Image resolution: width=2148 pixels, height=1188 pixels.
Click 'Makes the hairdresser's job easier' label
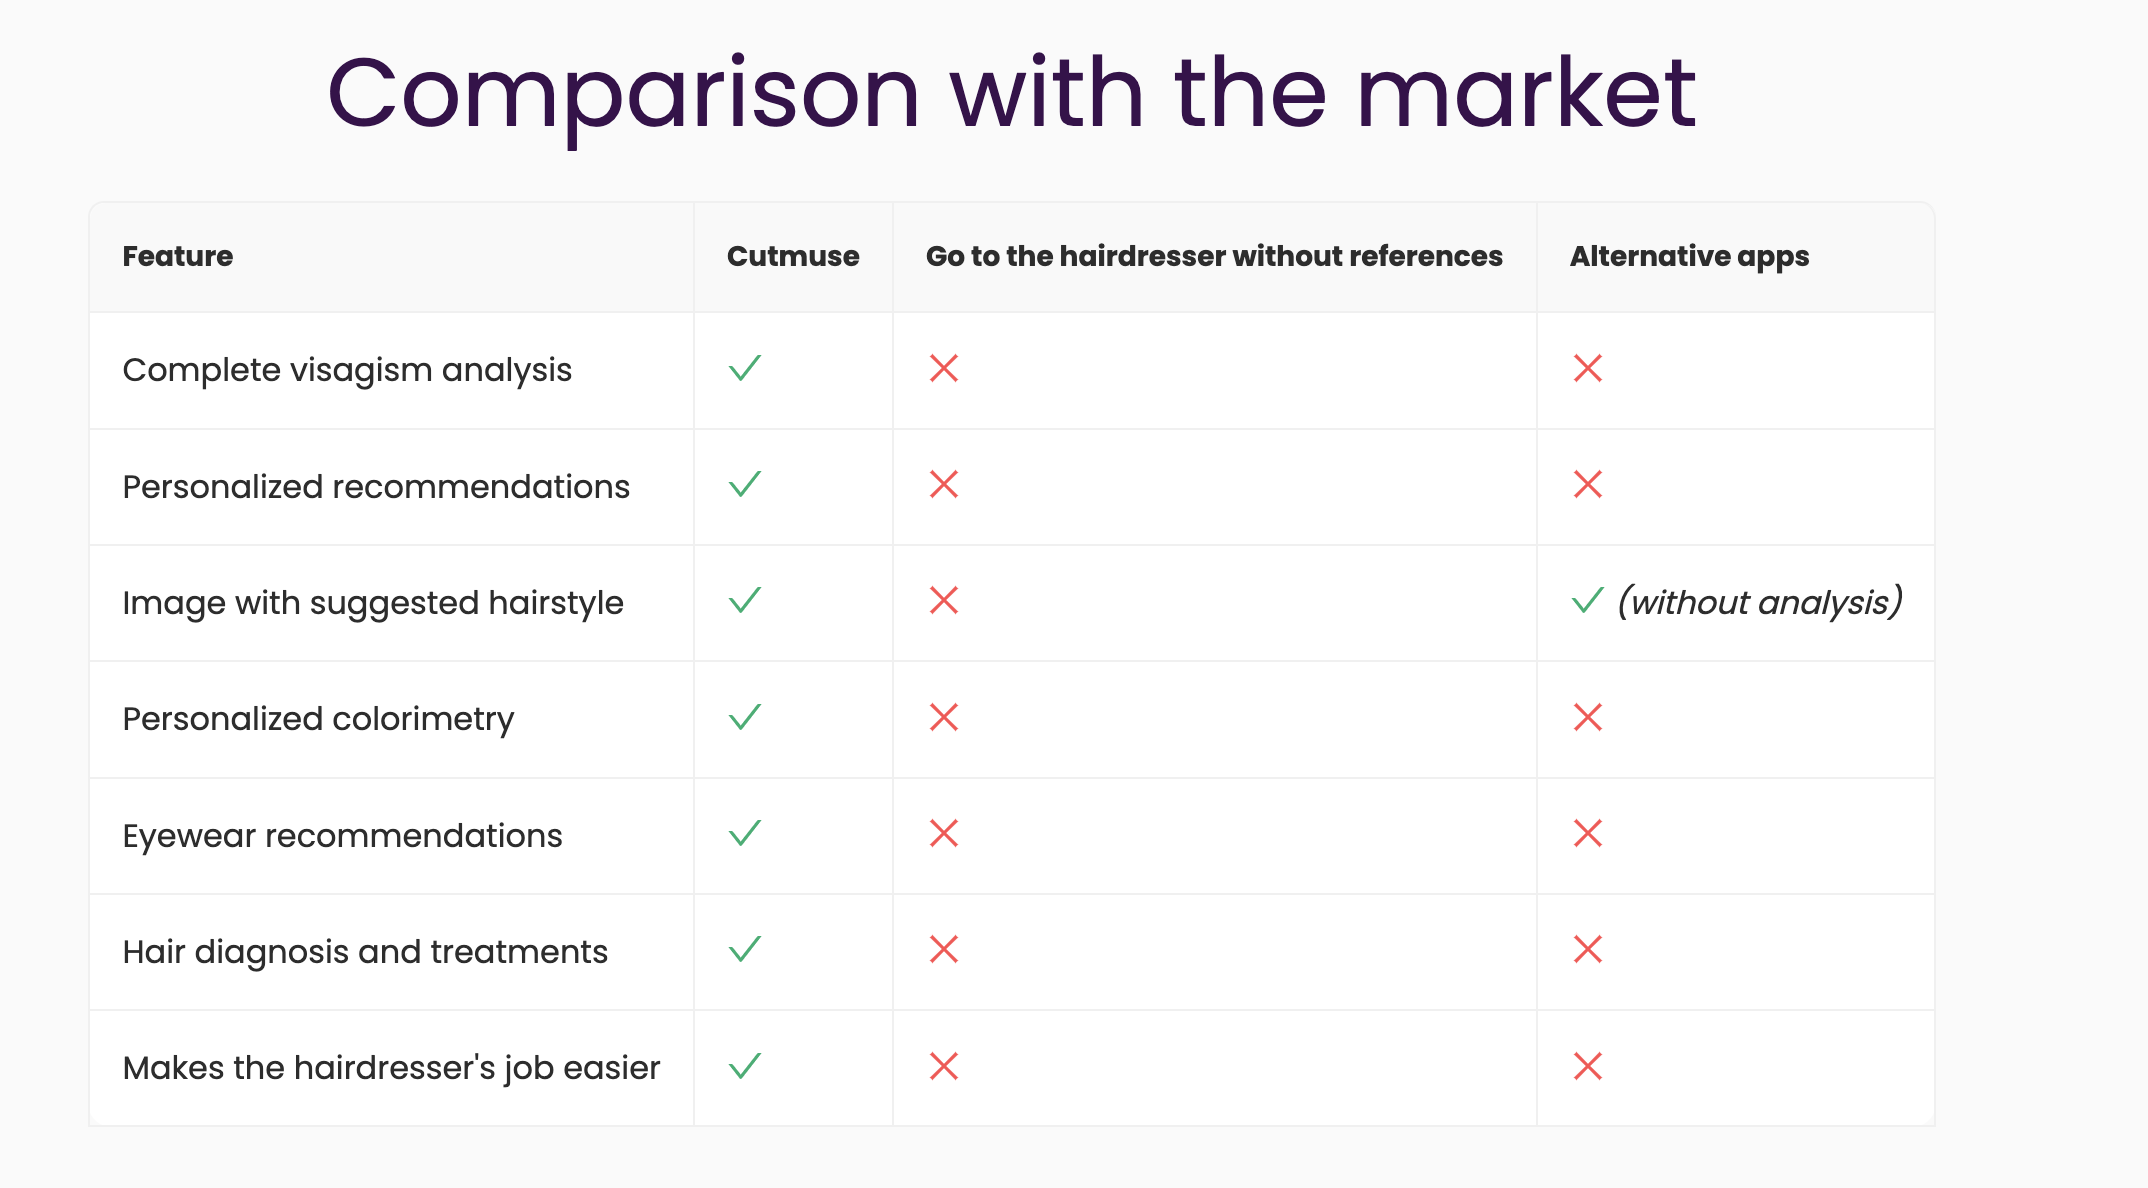391,1068
